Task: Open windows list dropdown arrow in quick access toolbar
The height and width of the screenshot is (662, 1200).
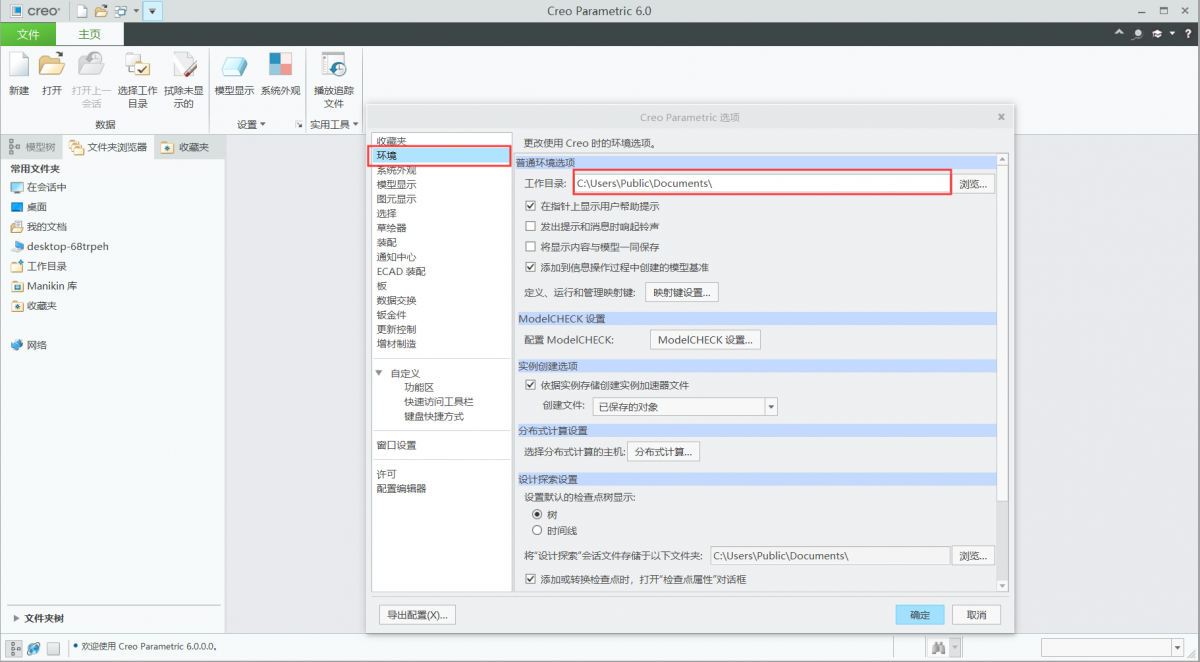Action: click(135, 11)
